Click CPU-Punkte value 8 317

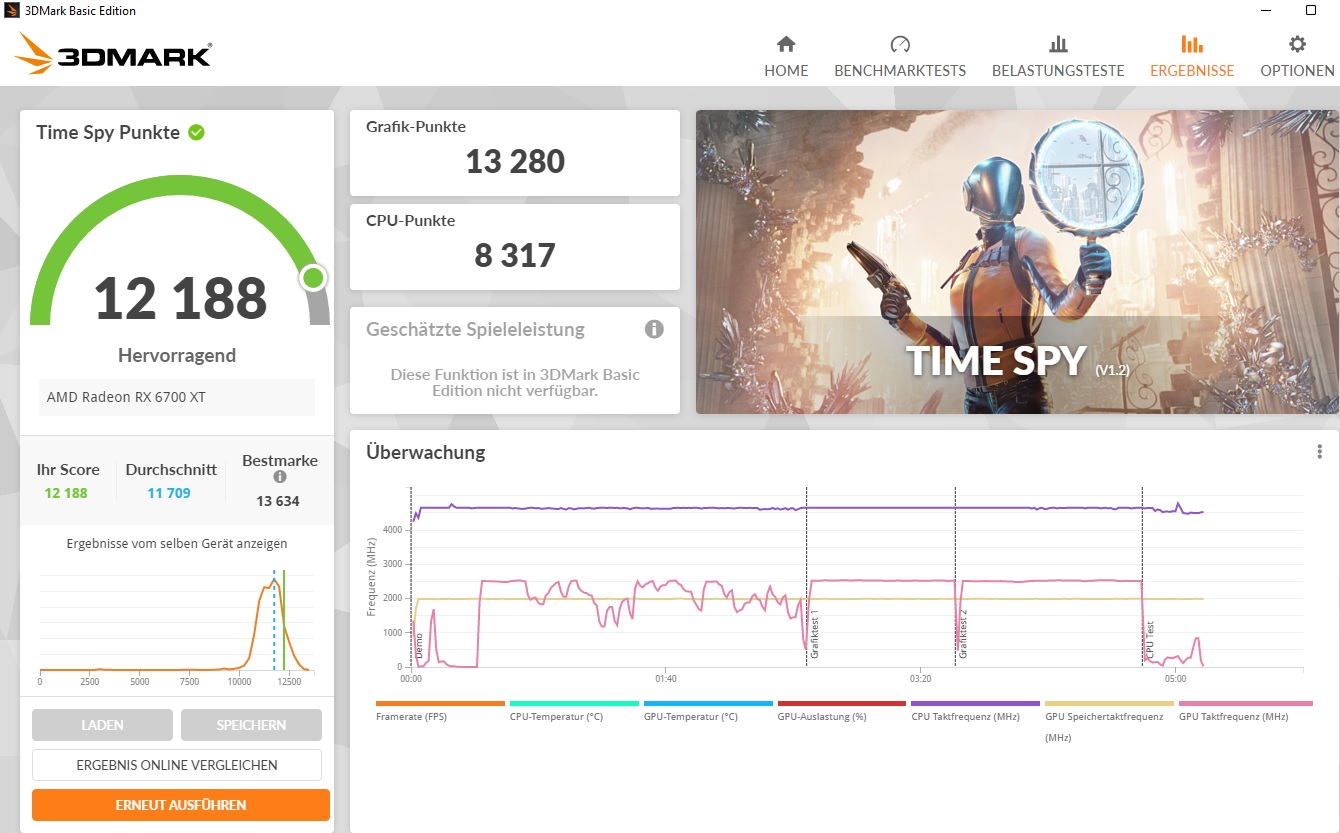(515, 255)
